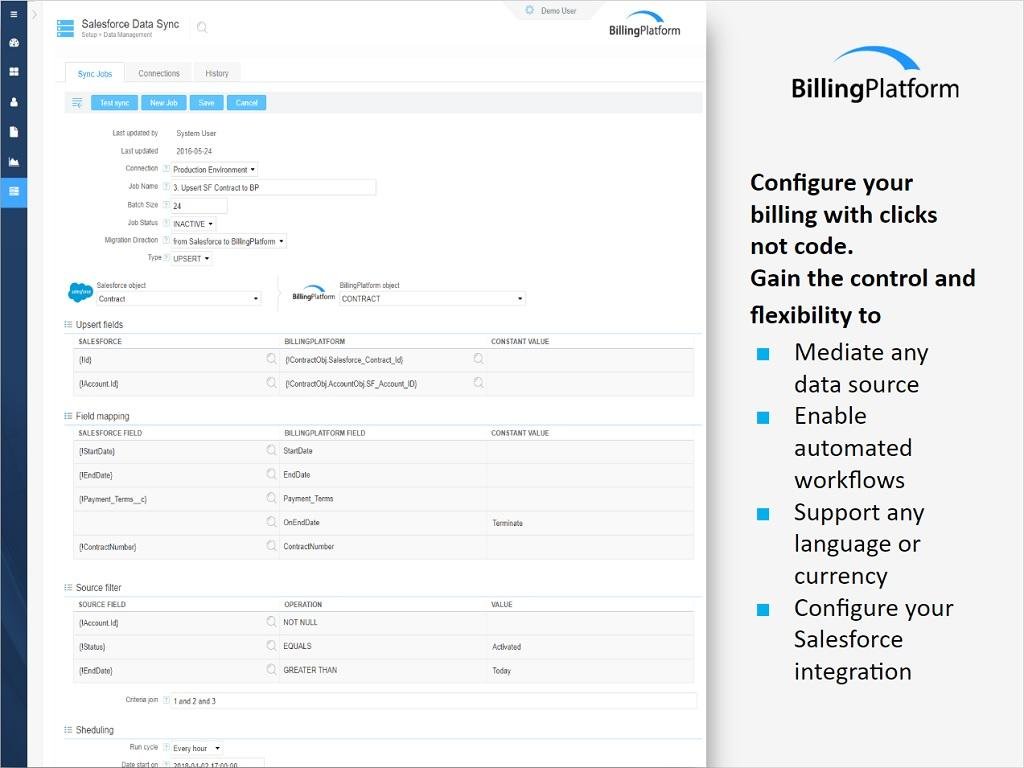This screenshot has height=768, width=1024.
Task: Collapse the Source filter section
Action: tap(68, 588)
